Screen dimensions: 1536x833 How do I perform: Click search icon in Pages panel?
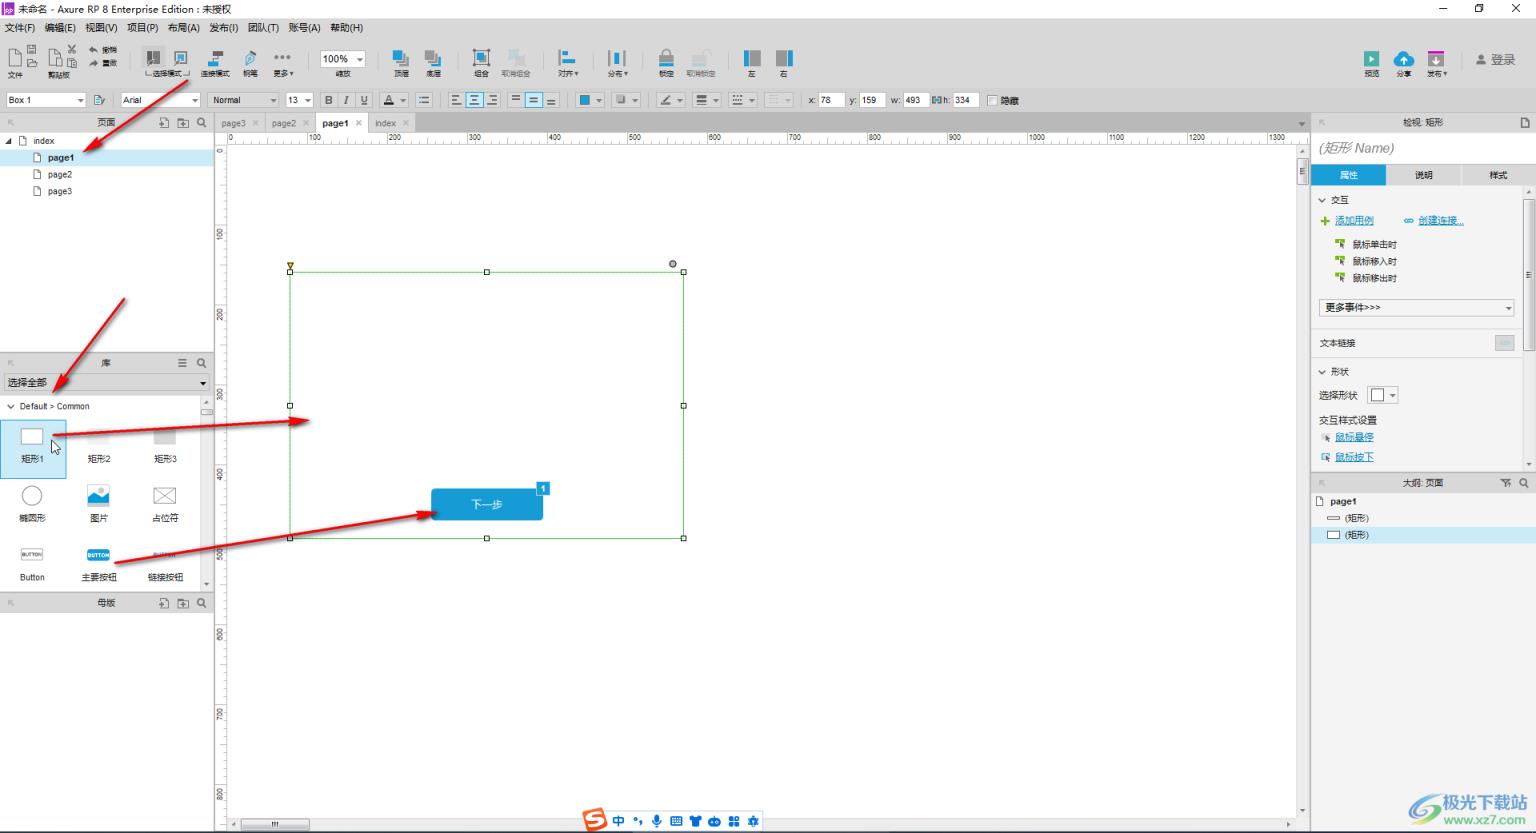tap(202, 123)
